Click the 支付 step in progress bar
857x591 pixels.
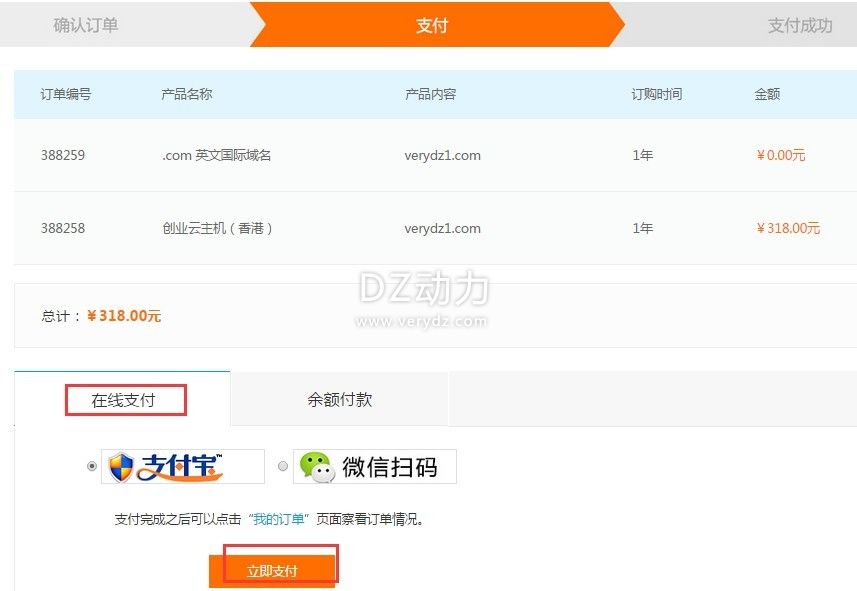pyautogui.click(x=432, y=25)
